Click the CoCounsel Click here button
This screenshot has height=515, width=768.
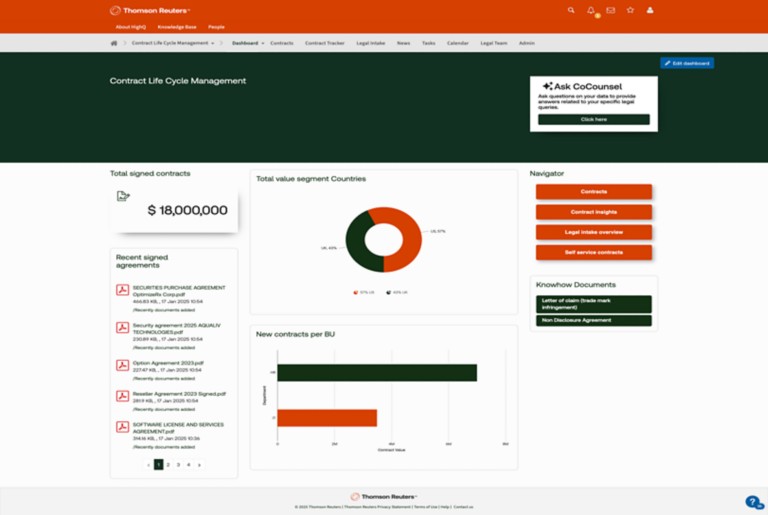[594, 119]
